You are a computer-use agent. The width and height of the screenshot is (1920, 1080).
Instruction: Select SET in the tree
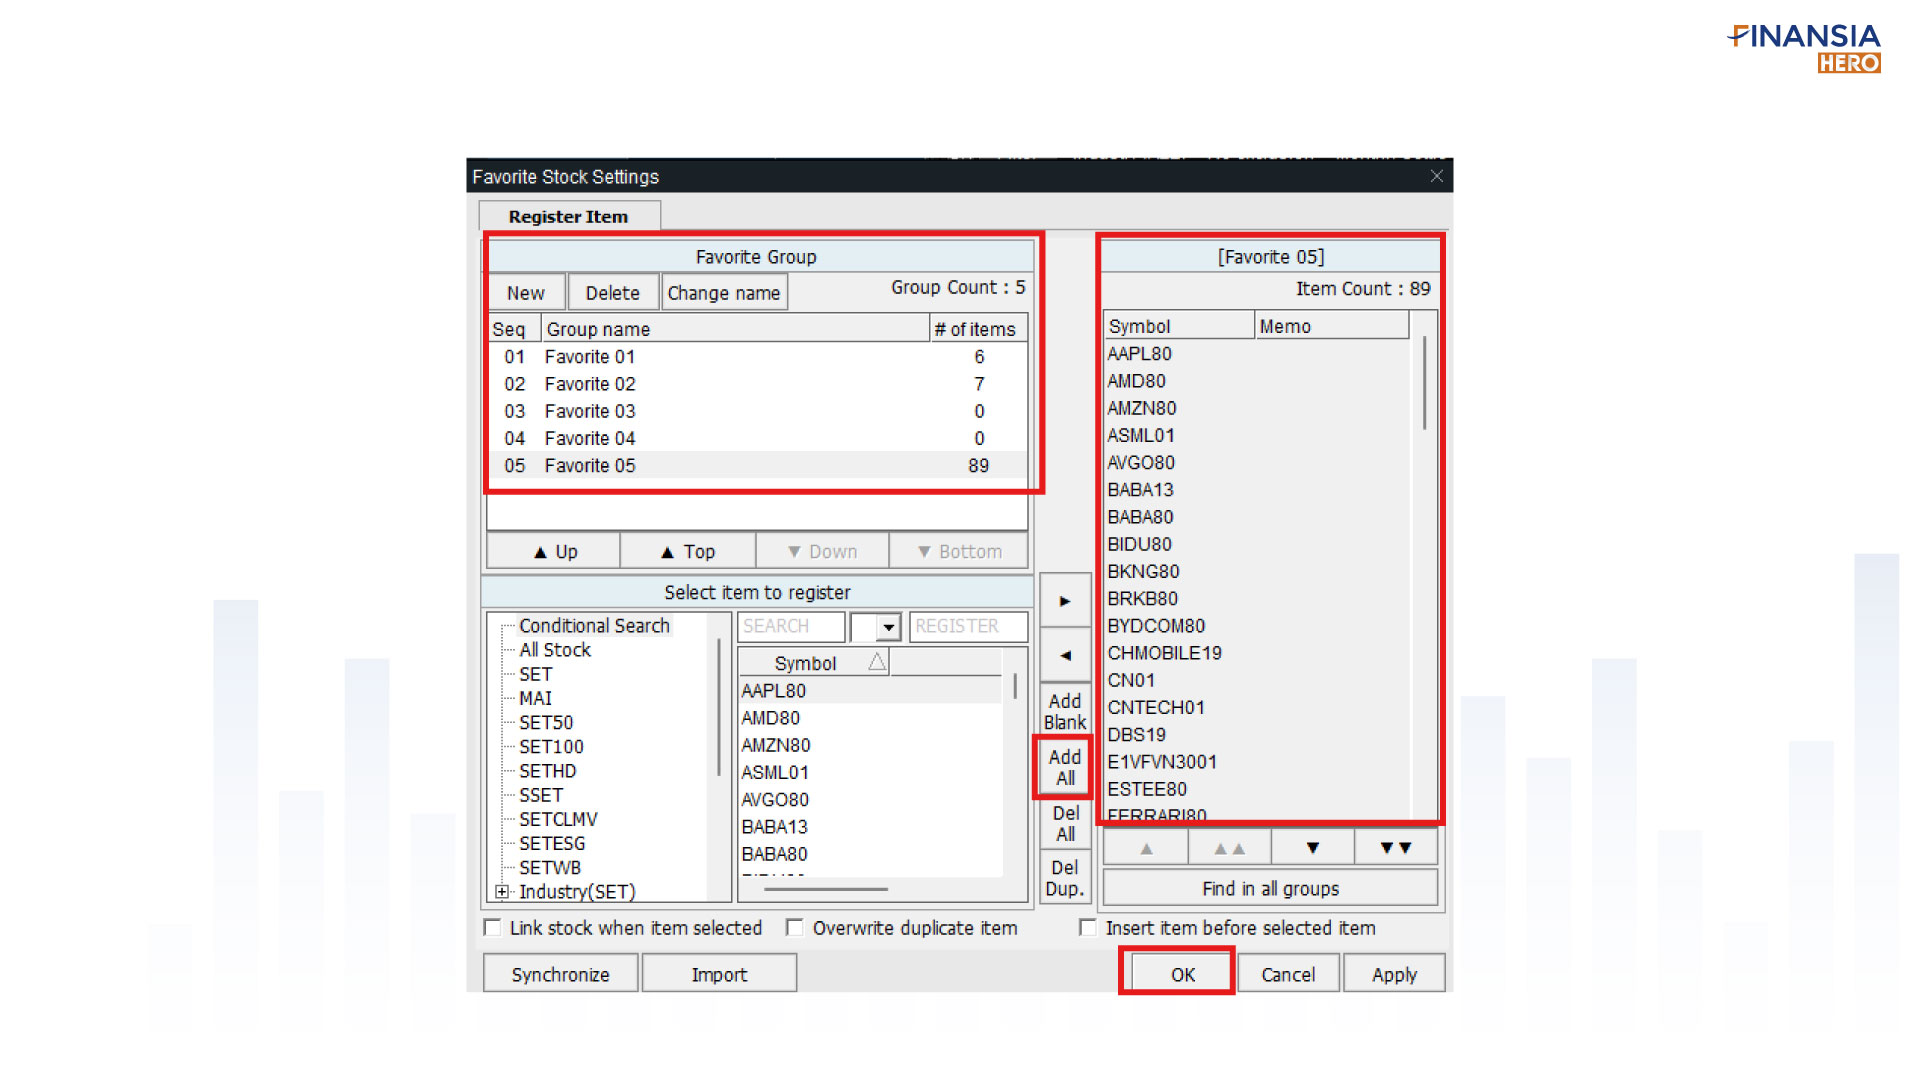coord(535,674)
